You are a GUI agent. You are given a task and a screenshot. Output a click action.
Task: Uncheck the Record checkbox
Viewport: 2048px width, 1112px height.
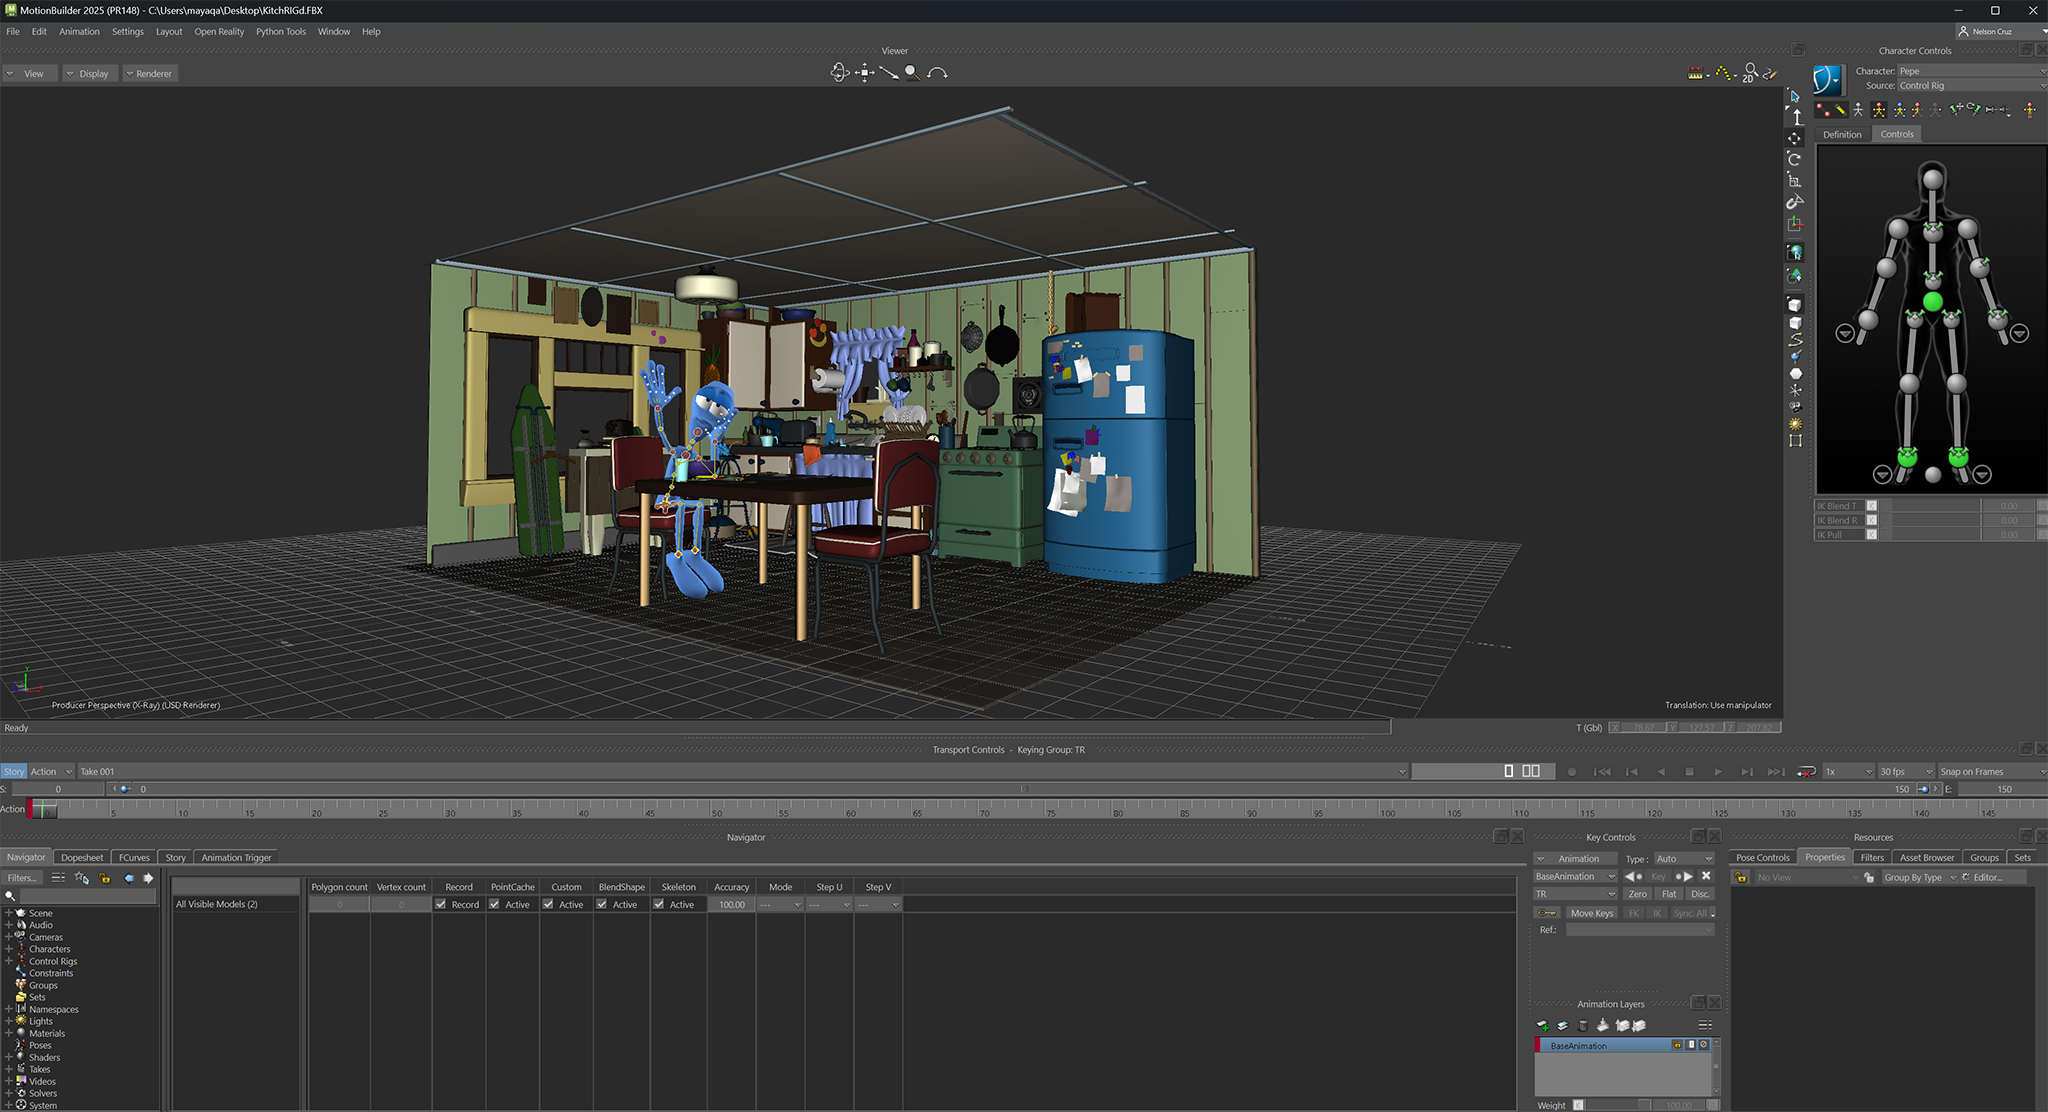coord(441,904)
